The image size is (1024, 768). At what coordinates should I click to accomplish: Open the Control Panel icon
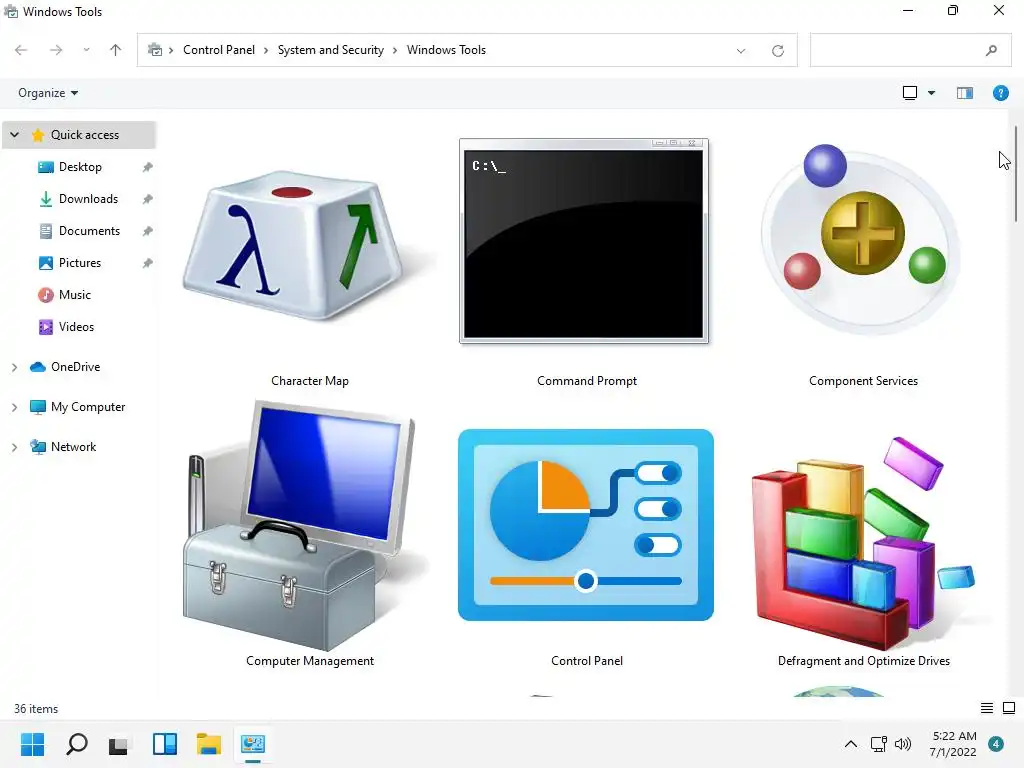pyautogui.click(x=586, y=524)
